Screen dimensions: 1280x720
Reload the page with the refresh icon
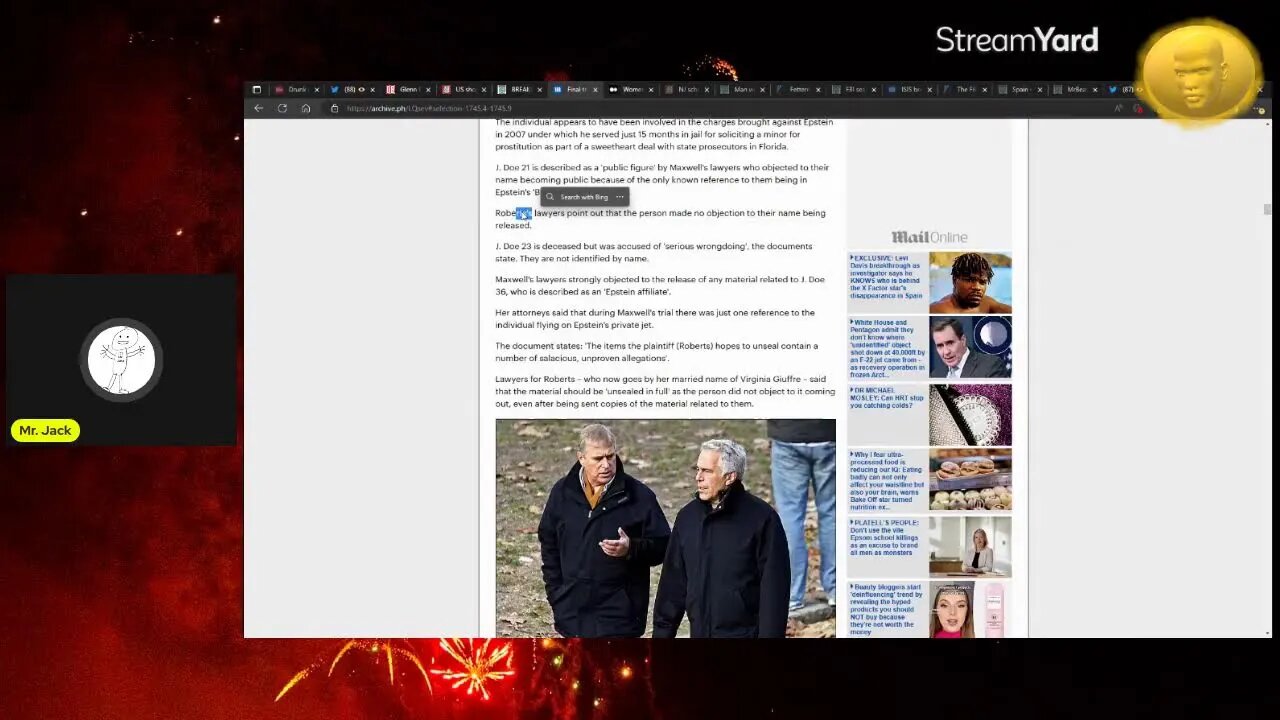[x=282, y=108]
